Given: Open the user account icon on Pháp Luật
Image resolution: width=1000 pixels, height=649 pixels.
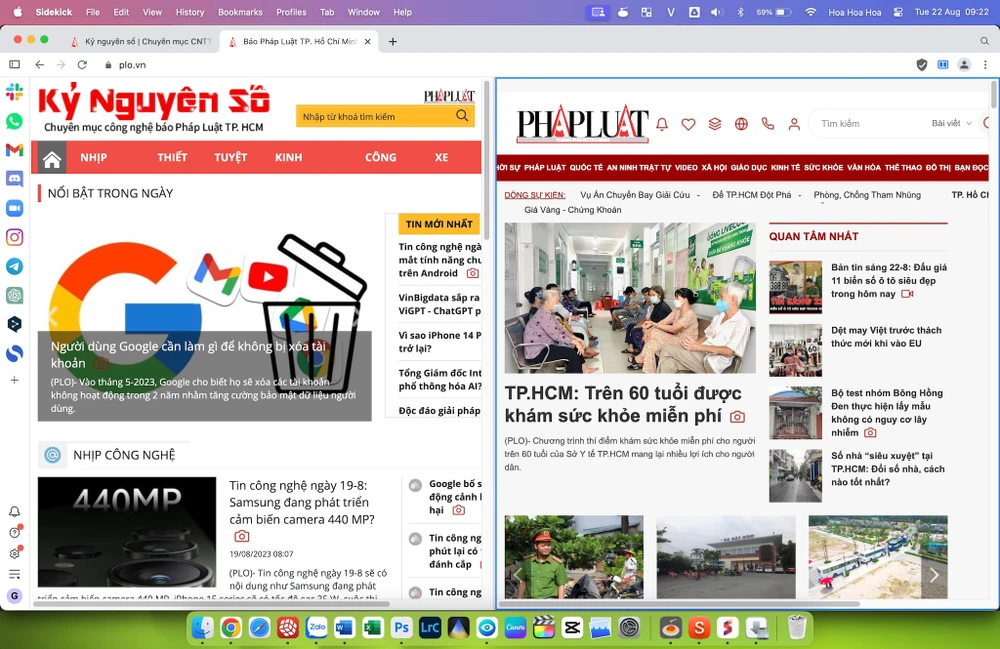Looking at the screenshot, I should coord(793,124).
